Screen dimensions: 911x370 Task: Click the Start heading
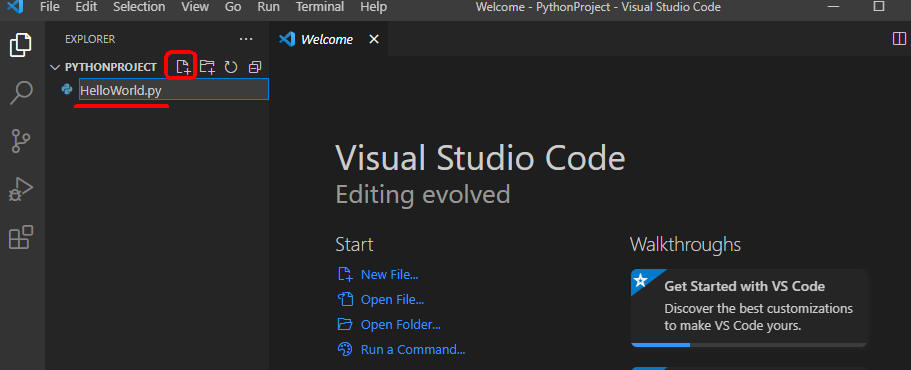(x=354, y=245)
